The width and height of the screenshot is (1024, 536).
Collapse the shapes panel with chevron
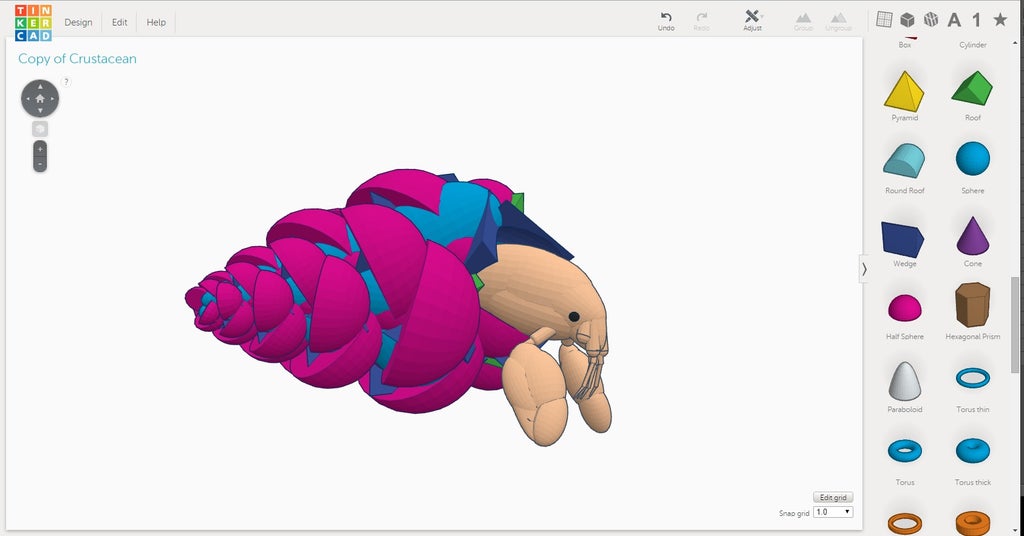click(864, 269)
